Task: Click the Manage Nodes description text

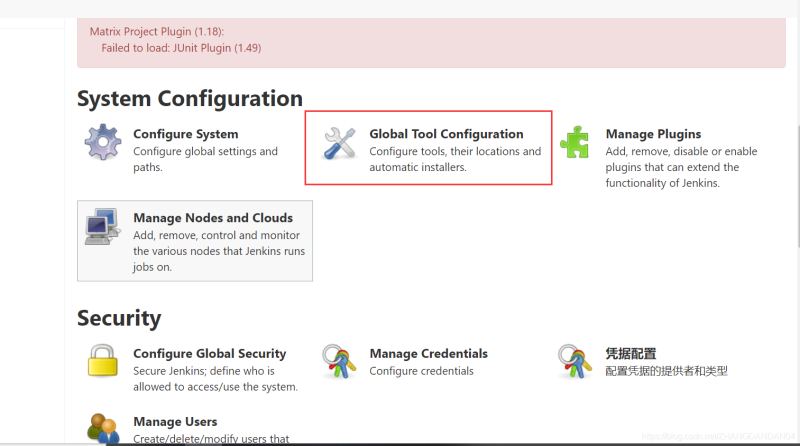Action: click(219, 251)
